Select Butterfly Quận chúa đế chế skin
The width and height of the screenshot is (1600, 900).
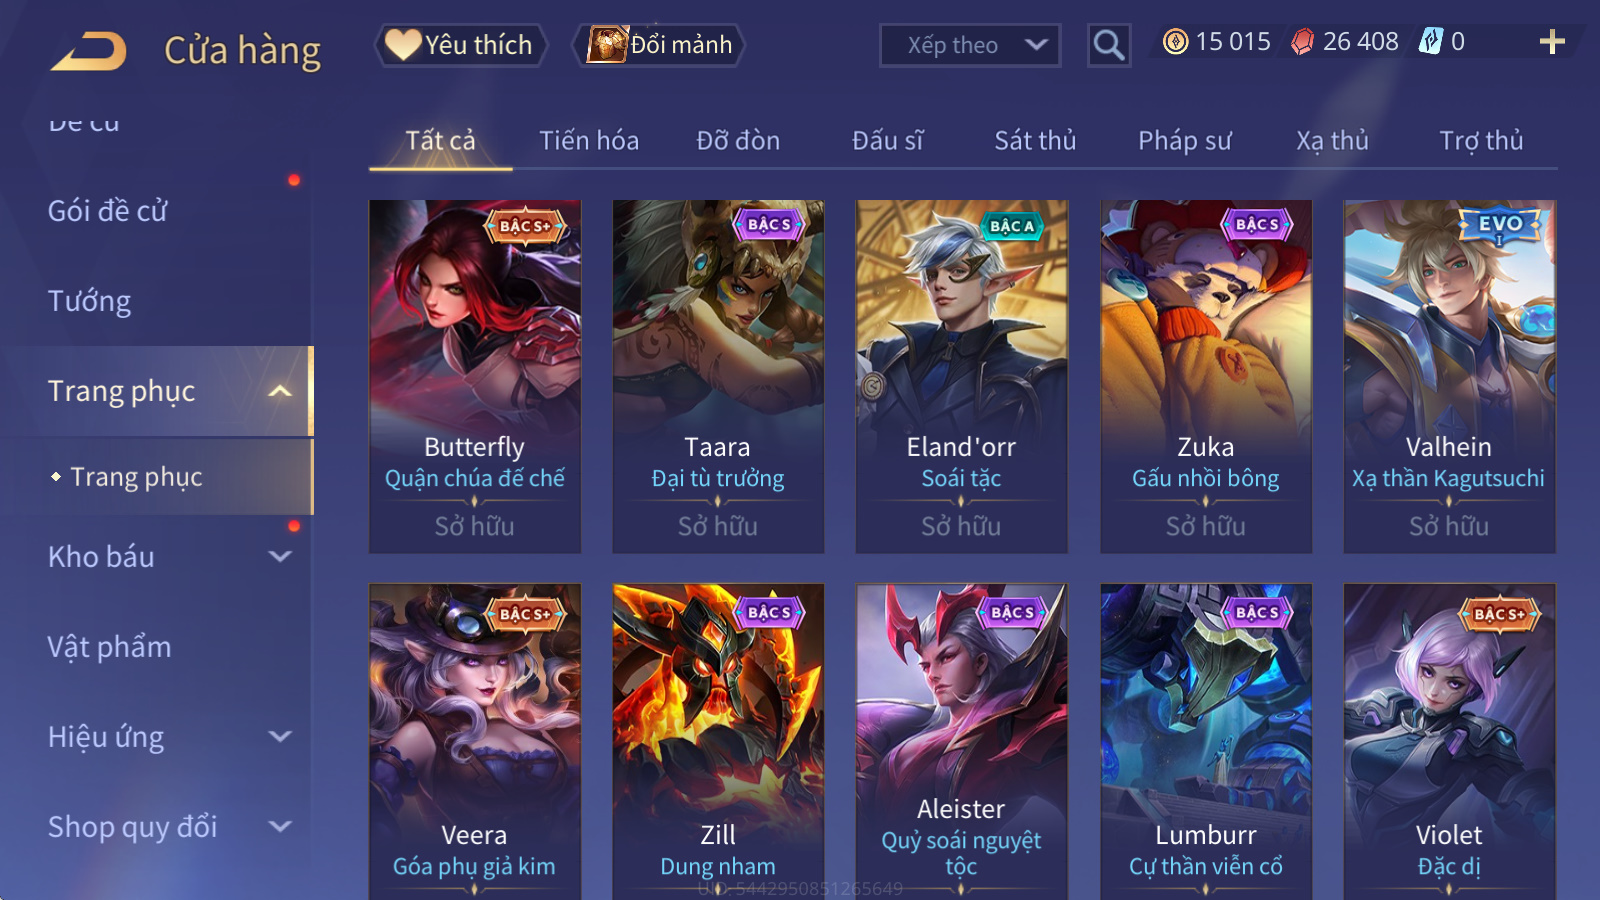475,376
